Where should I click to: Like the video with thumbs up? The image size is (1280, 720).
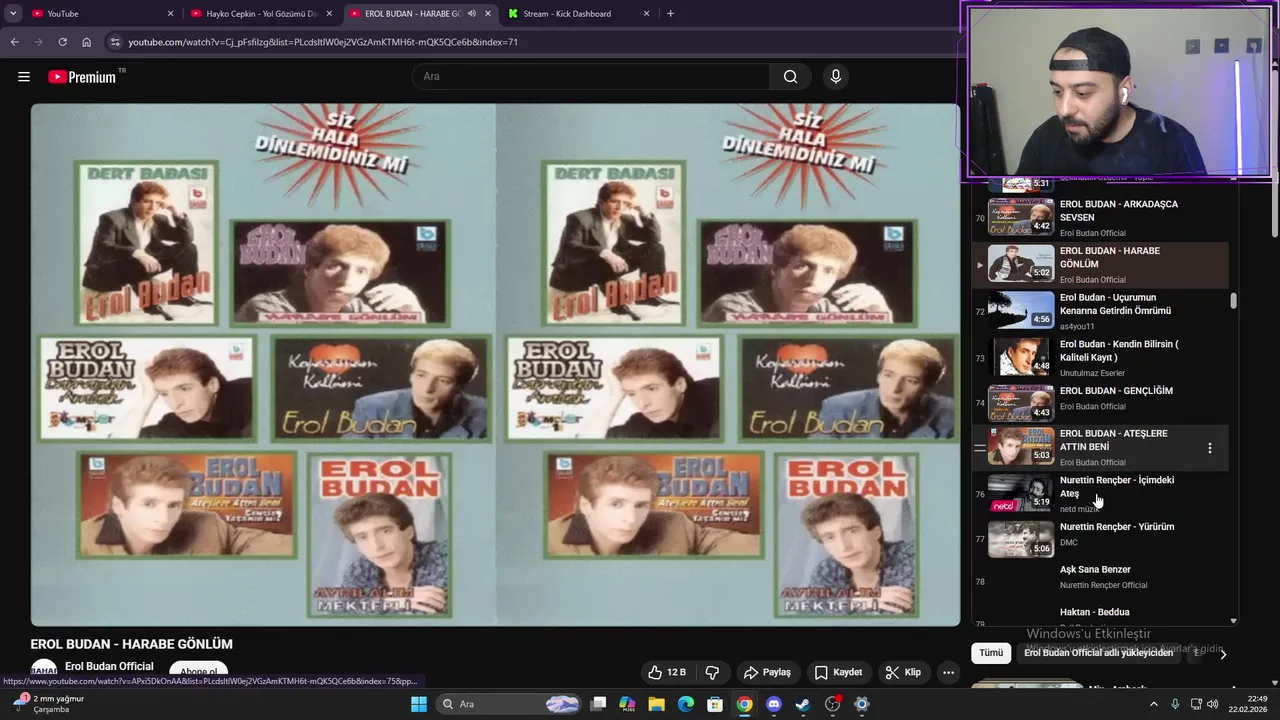pyautogui.click(x=666, y=672)
